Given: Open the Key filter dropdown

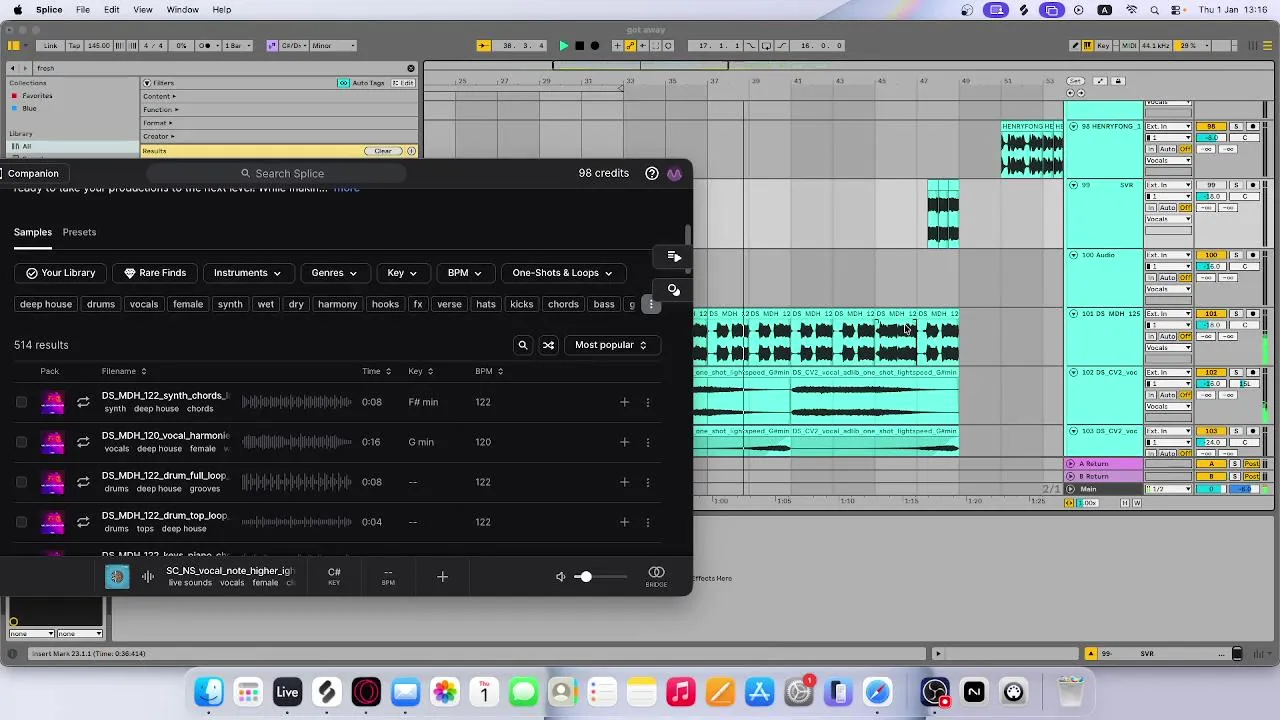Looking at the screenshot, I should (402, 273).
